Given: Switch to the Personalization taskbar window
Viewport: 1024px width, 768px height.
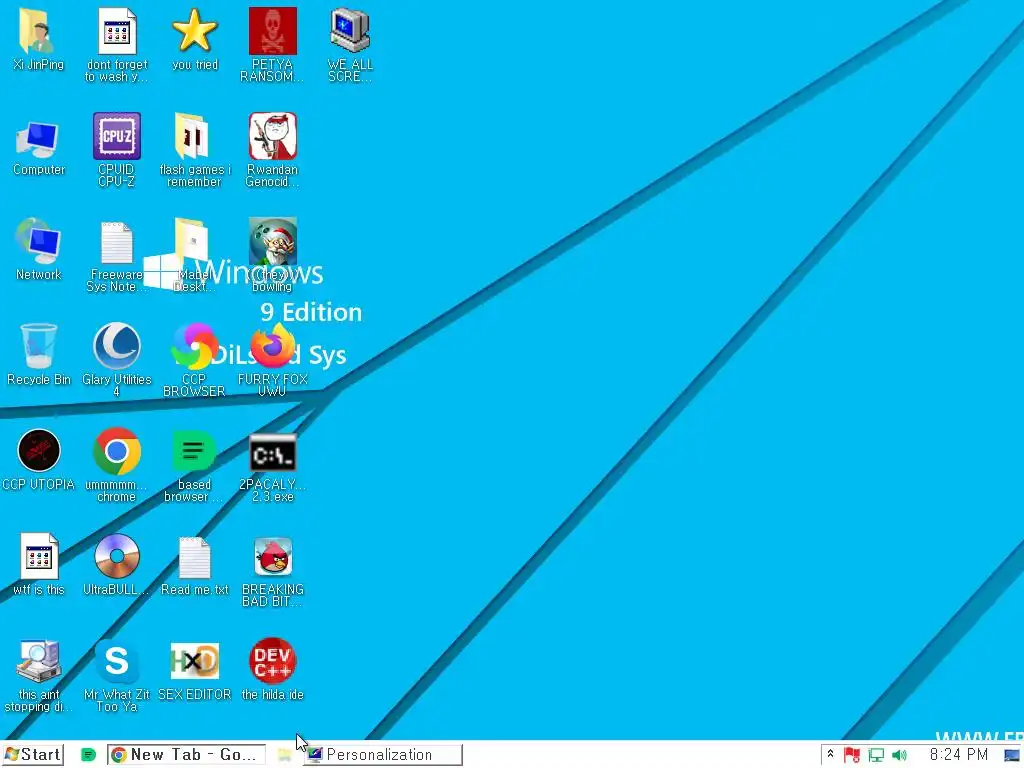Looking at the screenshot, I should pyautogui.click(x=383, y=755).
